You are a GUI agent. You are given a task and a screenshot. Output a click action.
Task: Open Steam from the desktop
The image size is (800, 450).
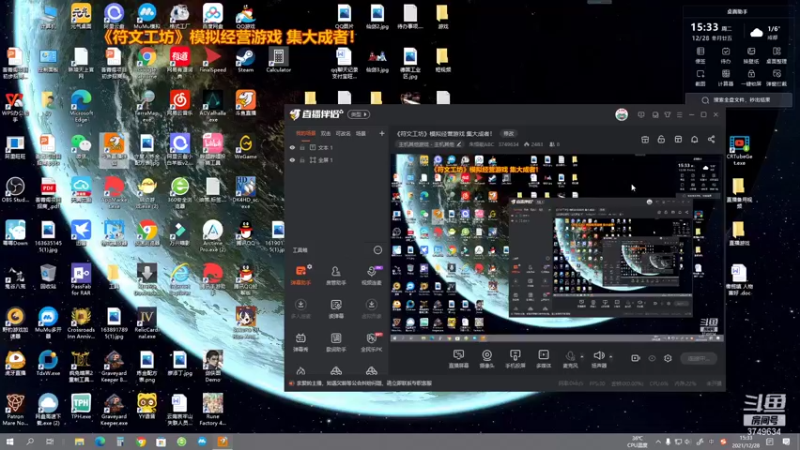245,60
